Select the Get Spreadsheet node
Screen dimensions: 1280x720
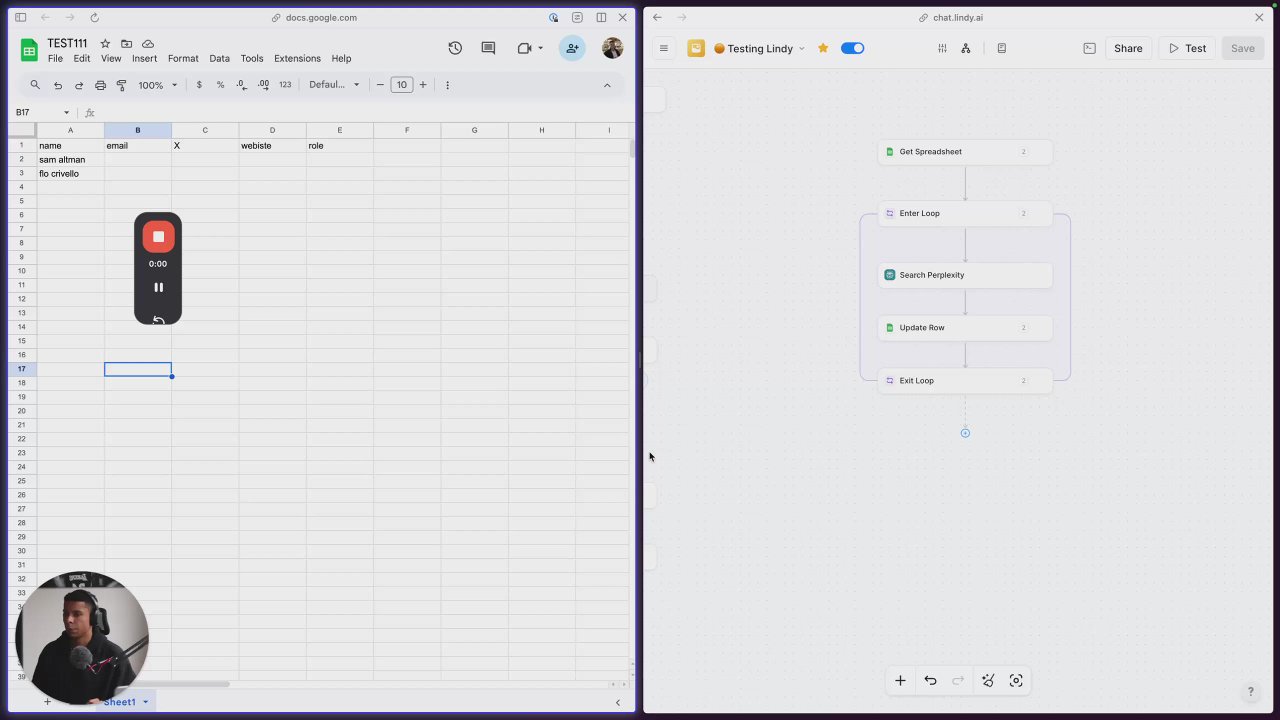tap(965, 152)
